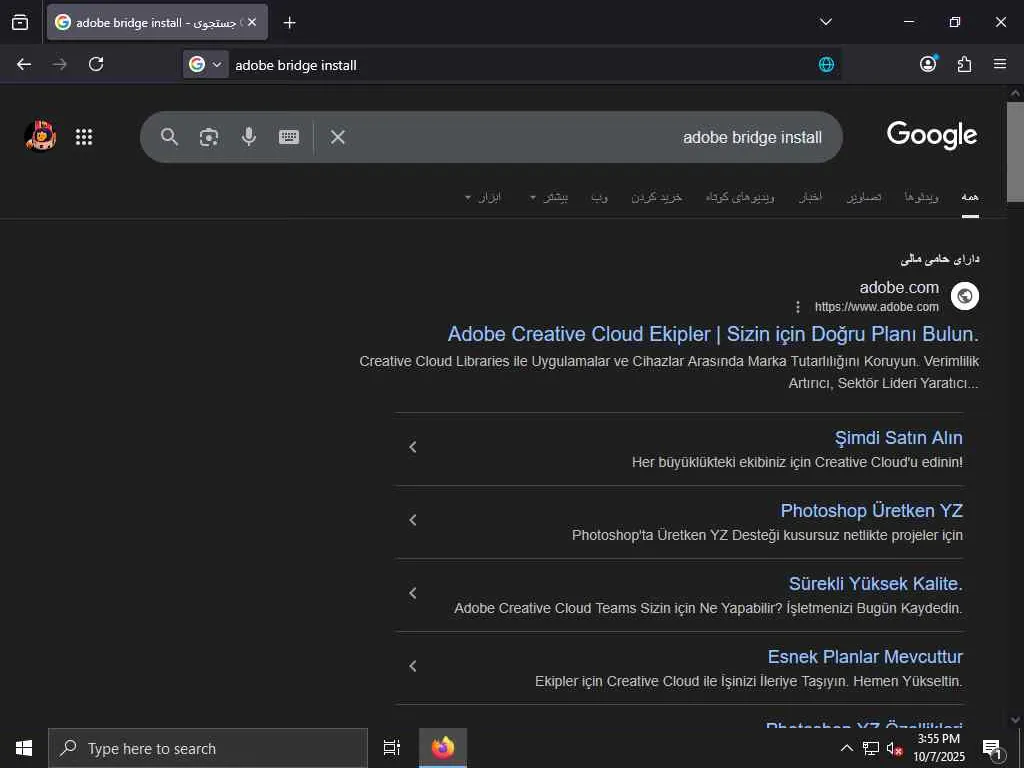Show hidden system tray icons
The height and width of the screenshot is (768, 1024).
coord(846,748)
